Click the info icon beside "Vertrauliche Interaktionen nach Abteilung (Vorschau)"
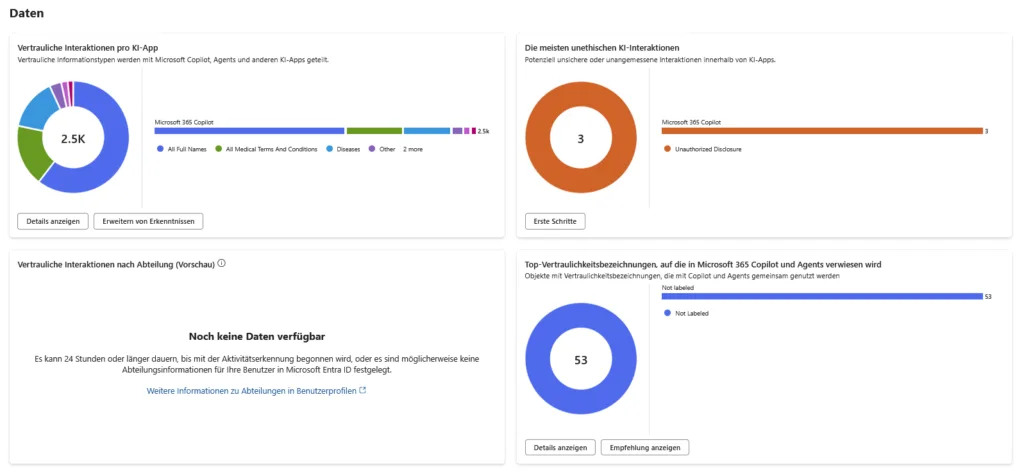 221,264
